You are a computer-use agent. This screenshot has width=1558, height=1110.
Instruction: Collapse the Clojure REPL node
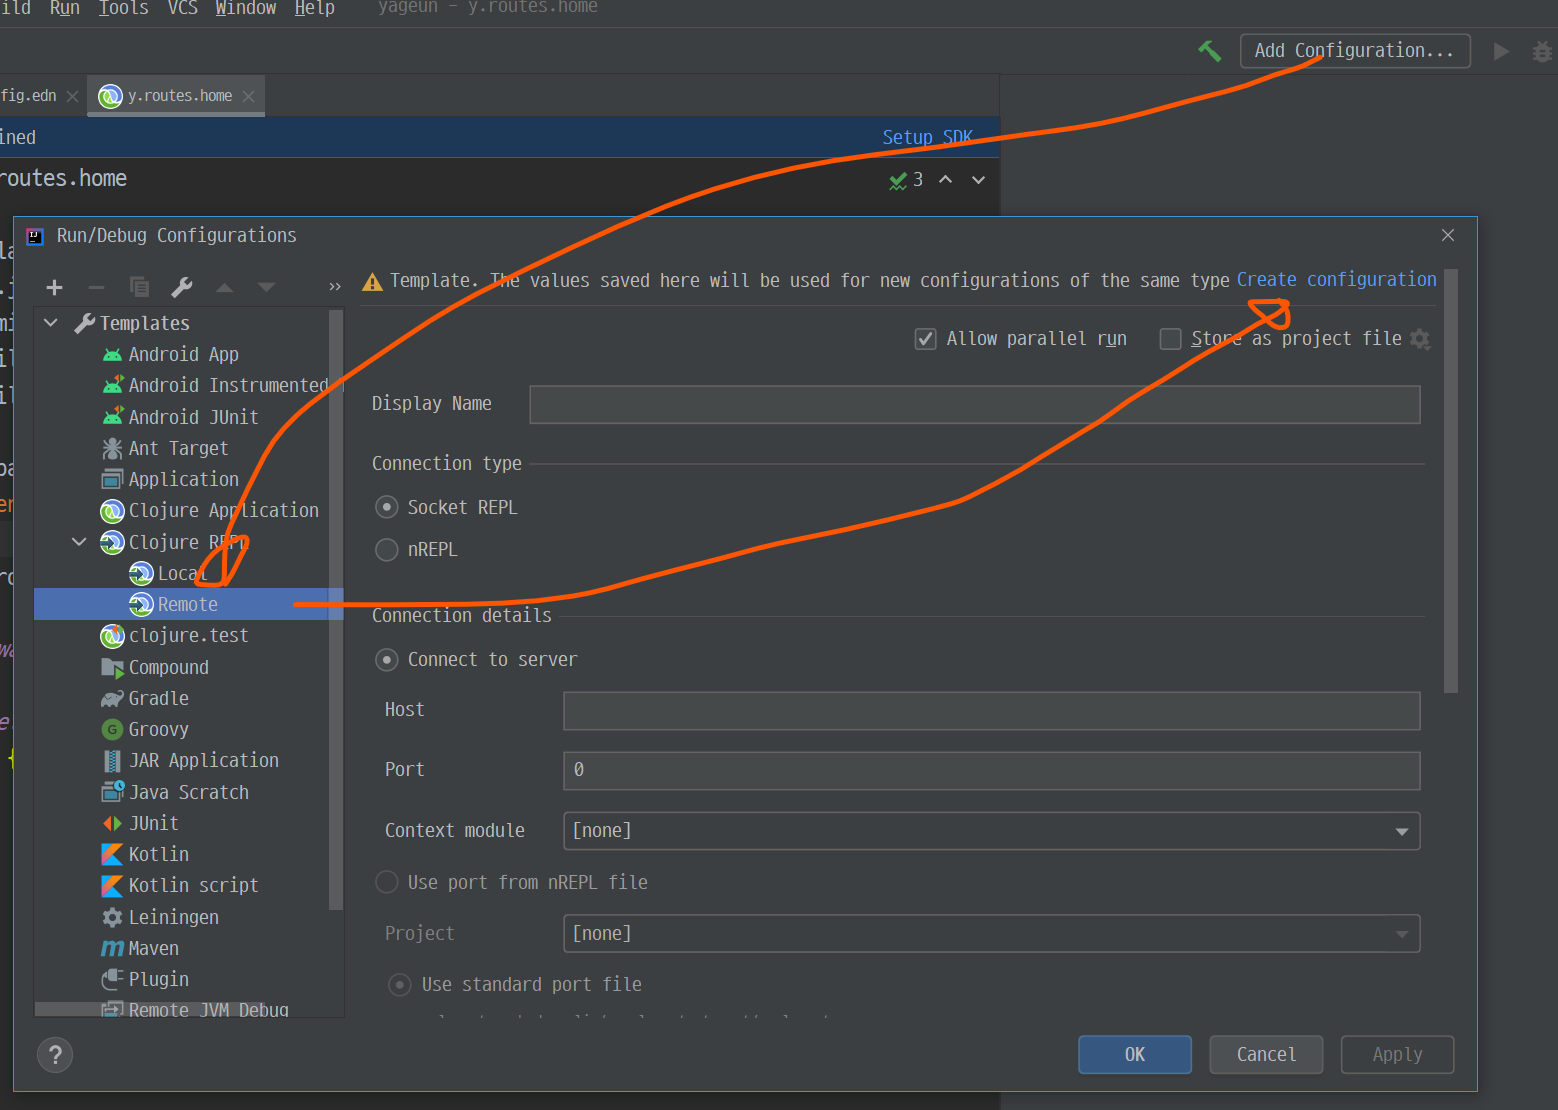click(x=79, y=542)
